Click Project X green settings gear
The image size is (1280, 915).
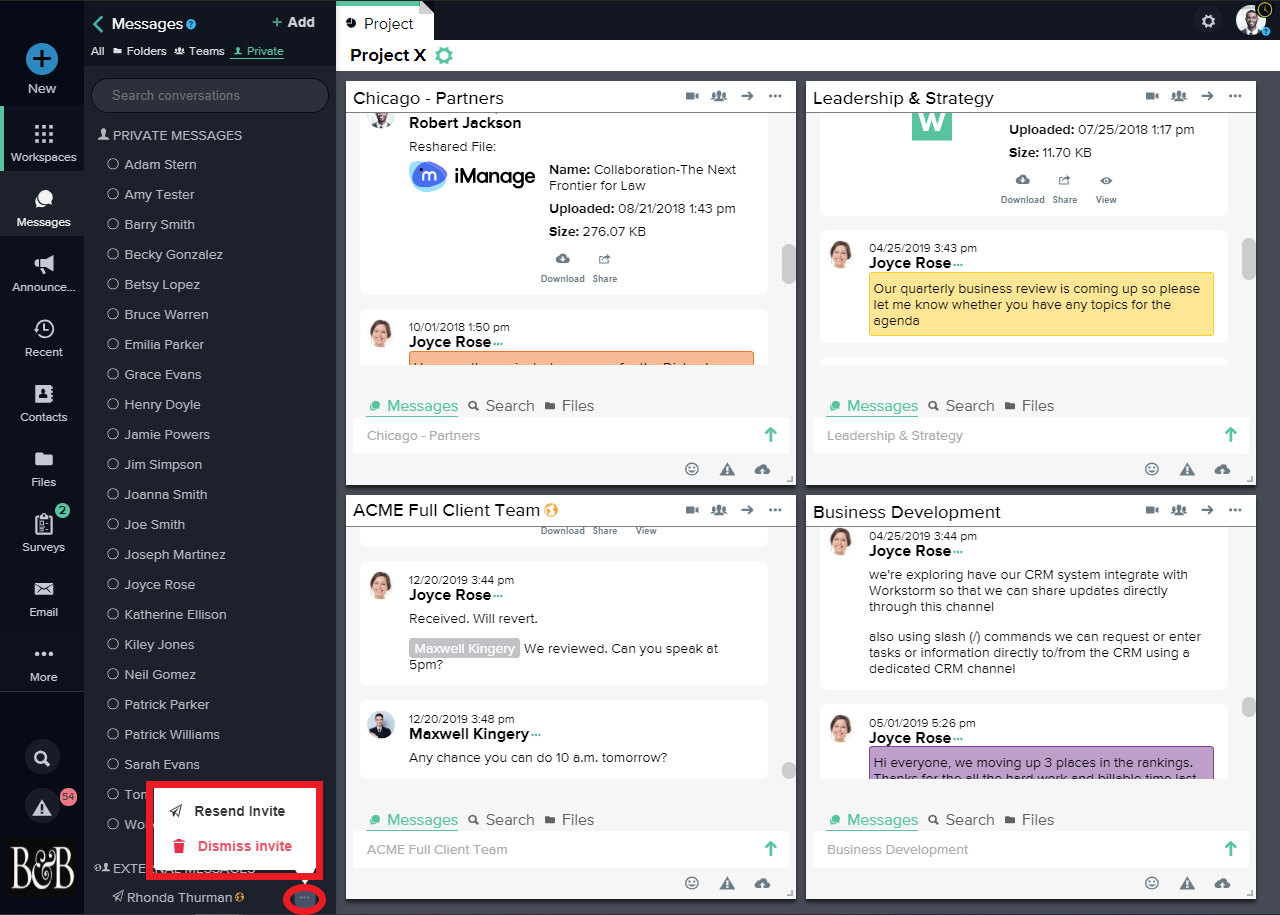click(444, 56)
